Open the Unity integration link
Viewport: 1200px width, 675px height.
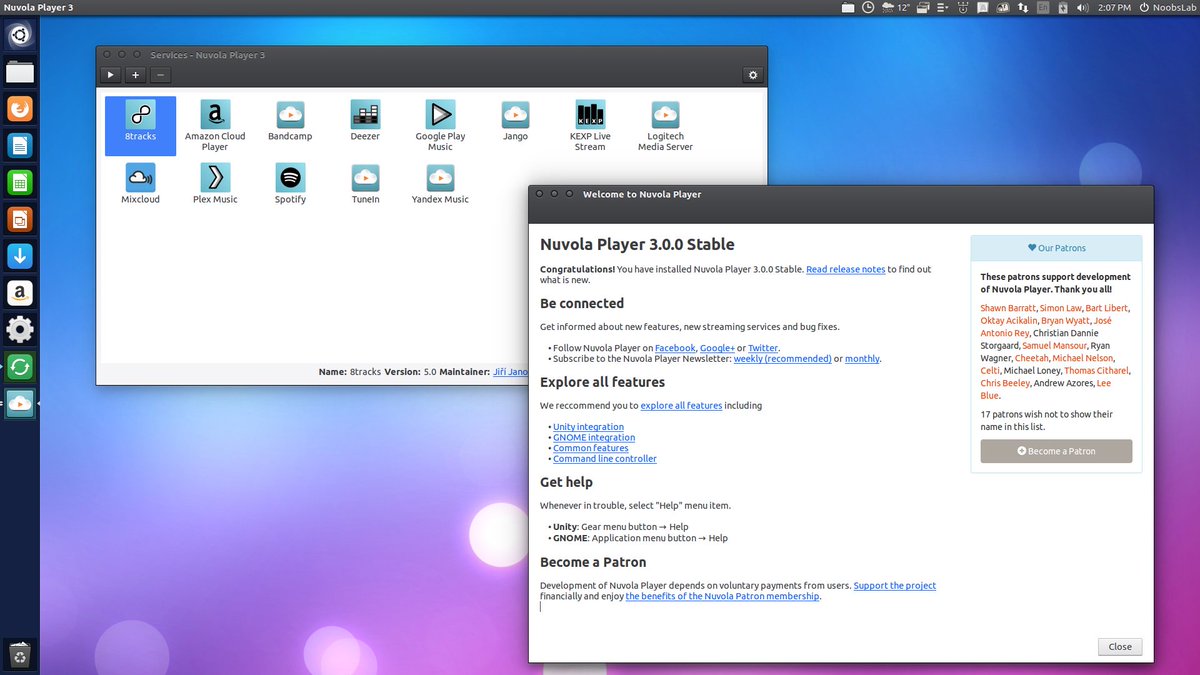(x=588, y=427)
